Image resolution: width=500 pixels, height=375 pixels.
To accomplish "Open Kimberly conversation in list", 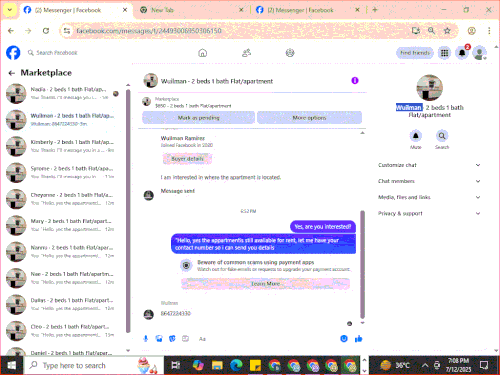I will 63,146.
